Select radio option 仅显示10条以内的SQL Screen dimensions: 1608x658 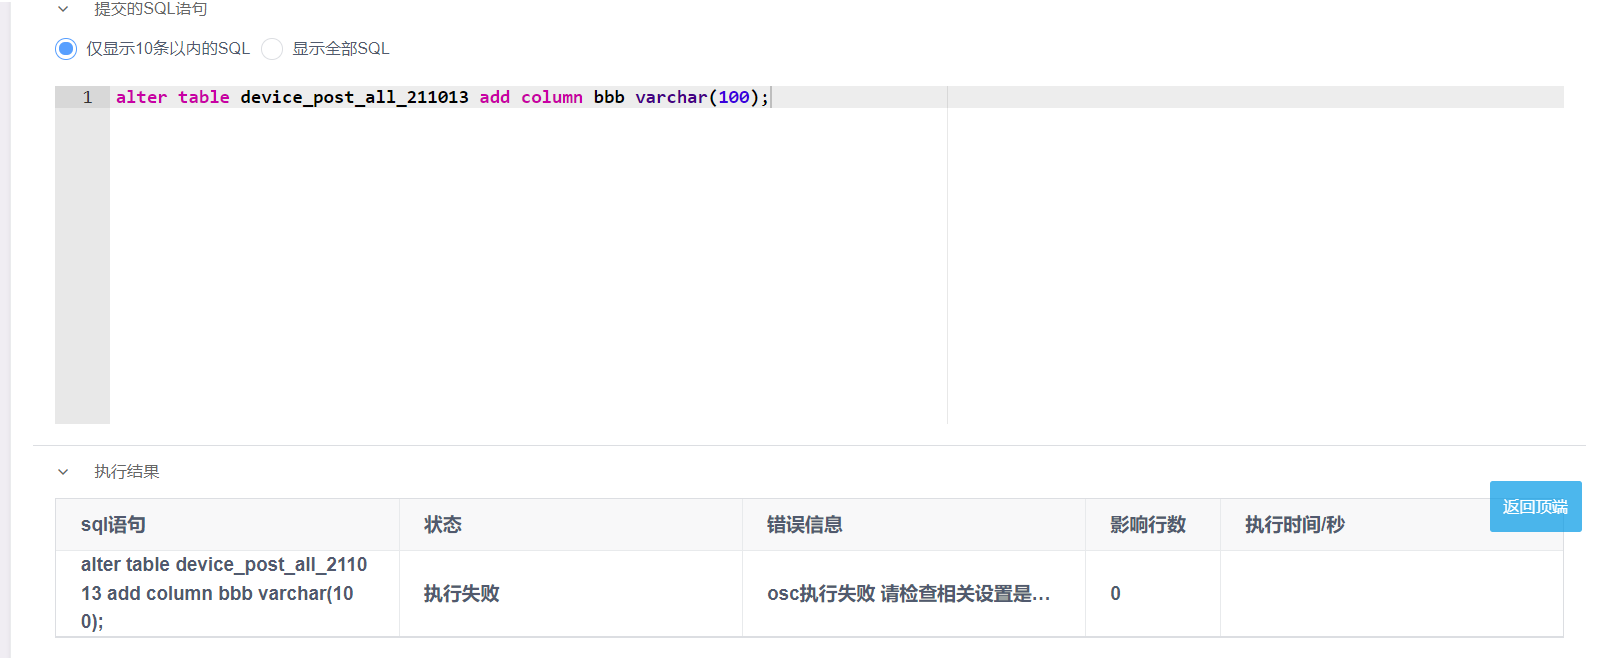point(66,48)
